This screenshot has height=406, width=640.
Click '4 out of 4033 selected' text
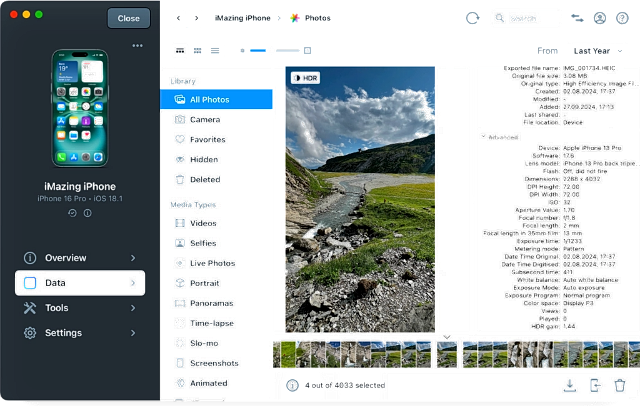tap(345, 385)
